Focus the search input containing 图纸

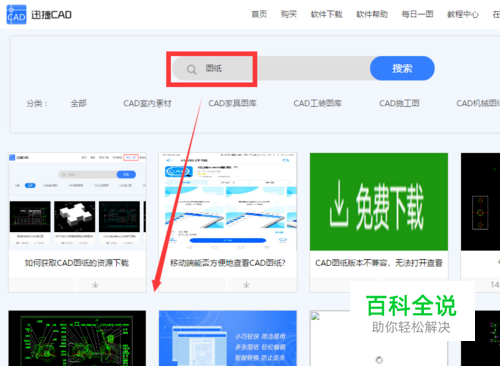tap(271, 68)
